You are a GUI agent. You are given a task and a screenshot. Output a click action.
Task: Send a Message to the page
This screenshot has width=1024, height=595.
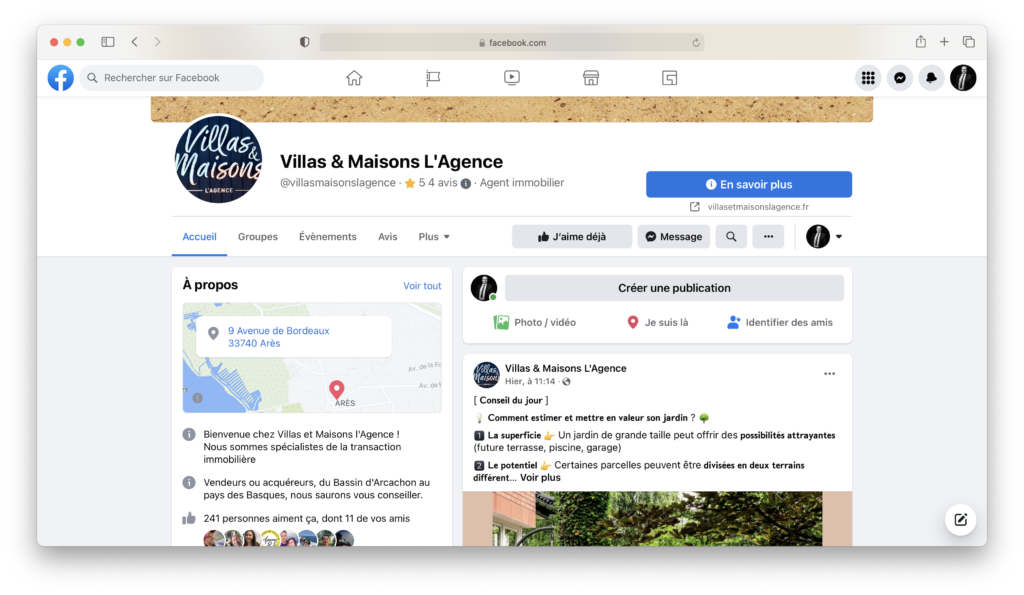pos(674,236)
